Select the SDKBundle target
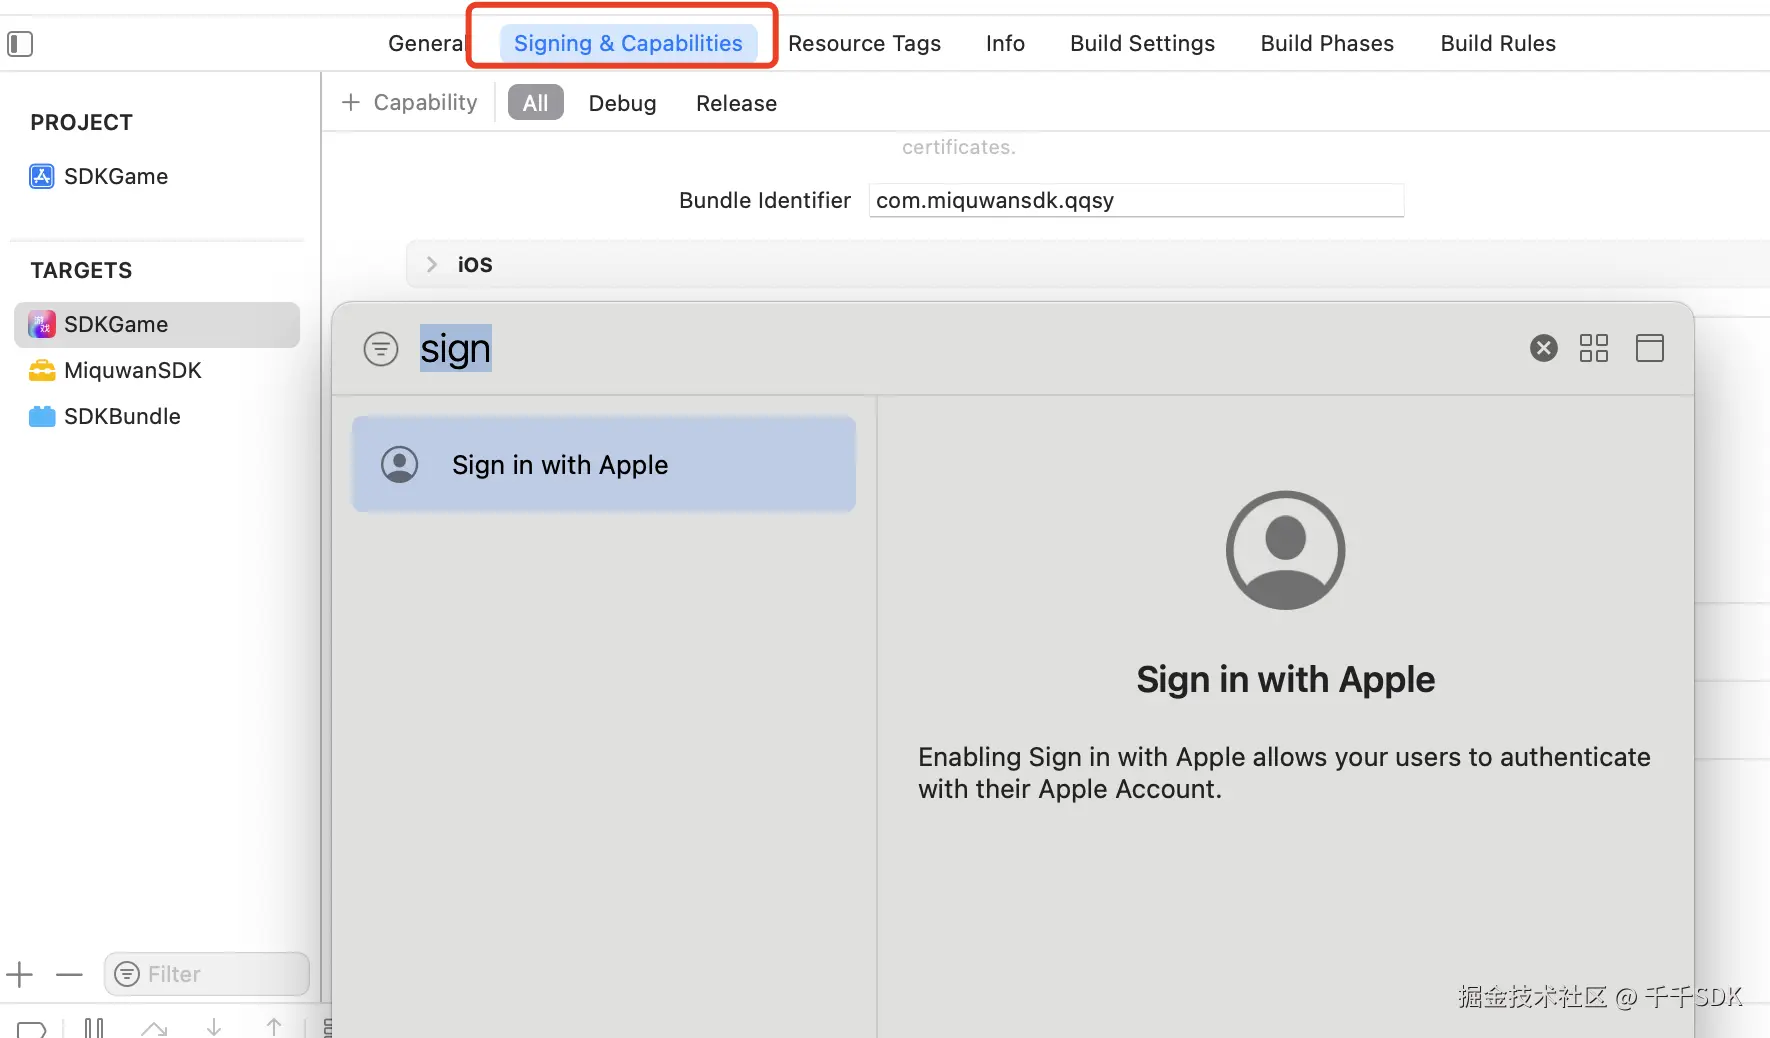This screenshot has height=1038, width=1770. [x=122, y=416]
